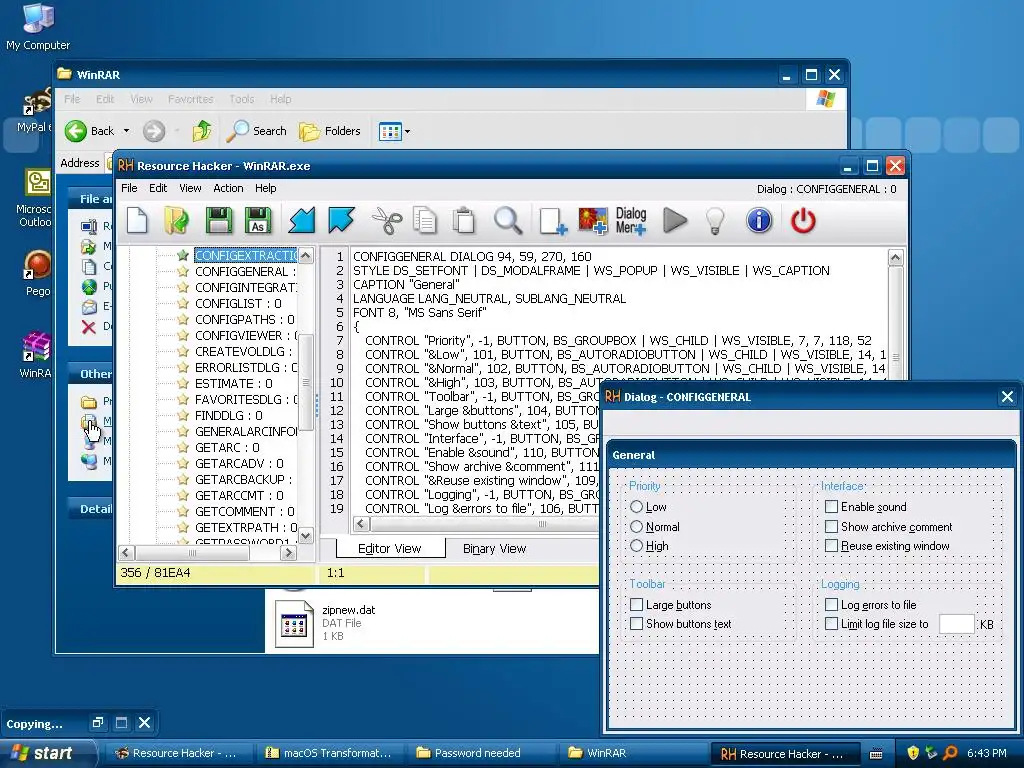Screen dimensions: 1024x768
Task: Select the Low priority radio button
Action: coord(637,507)
